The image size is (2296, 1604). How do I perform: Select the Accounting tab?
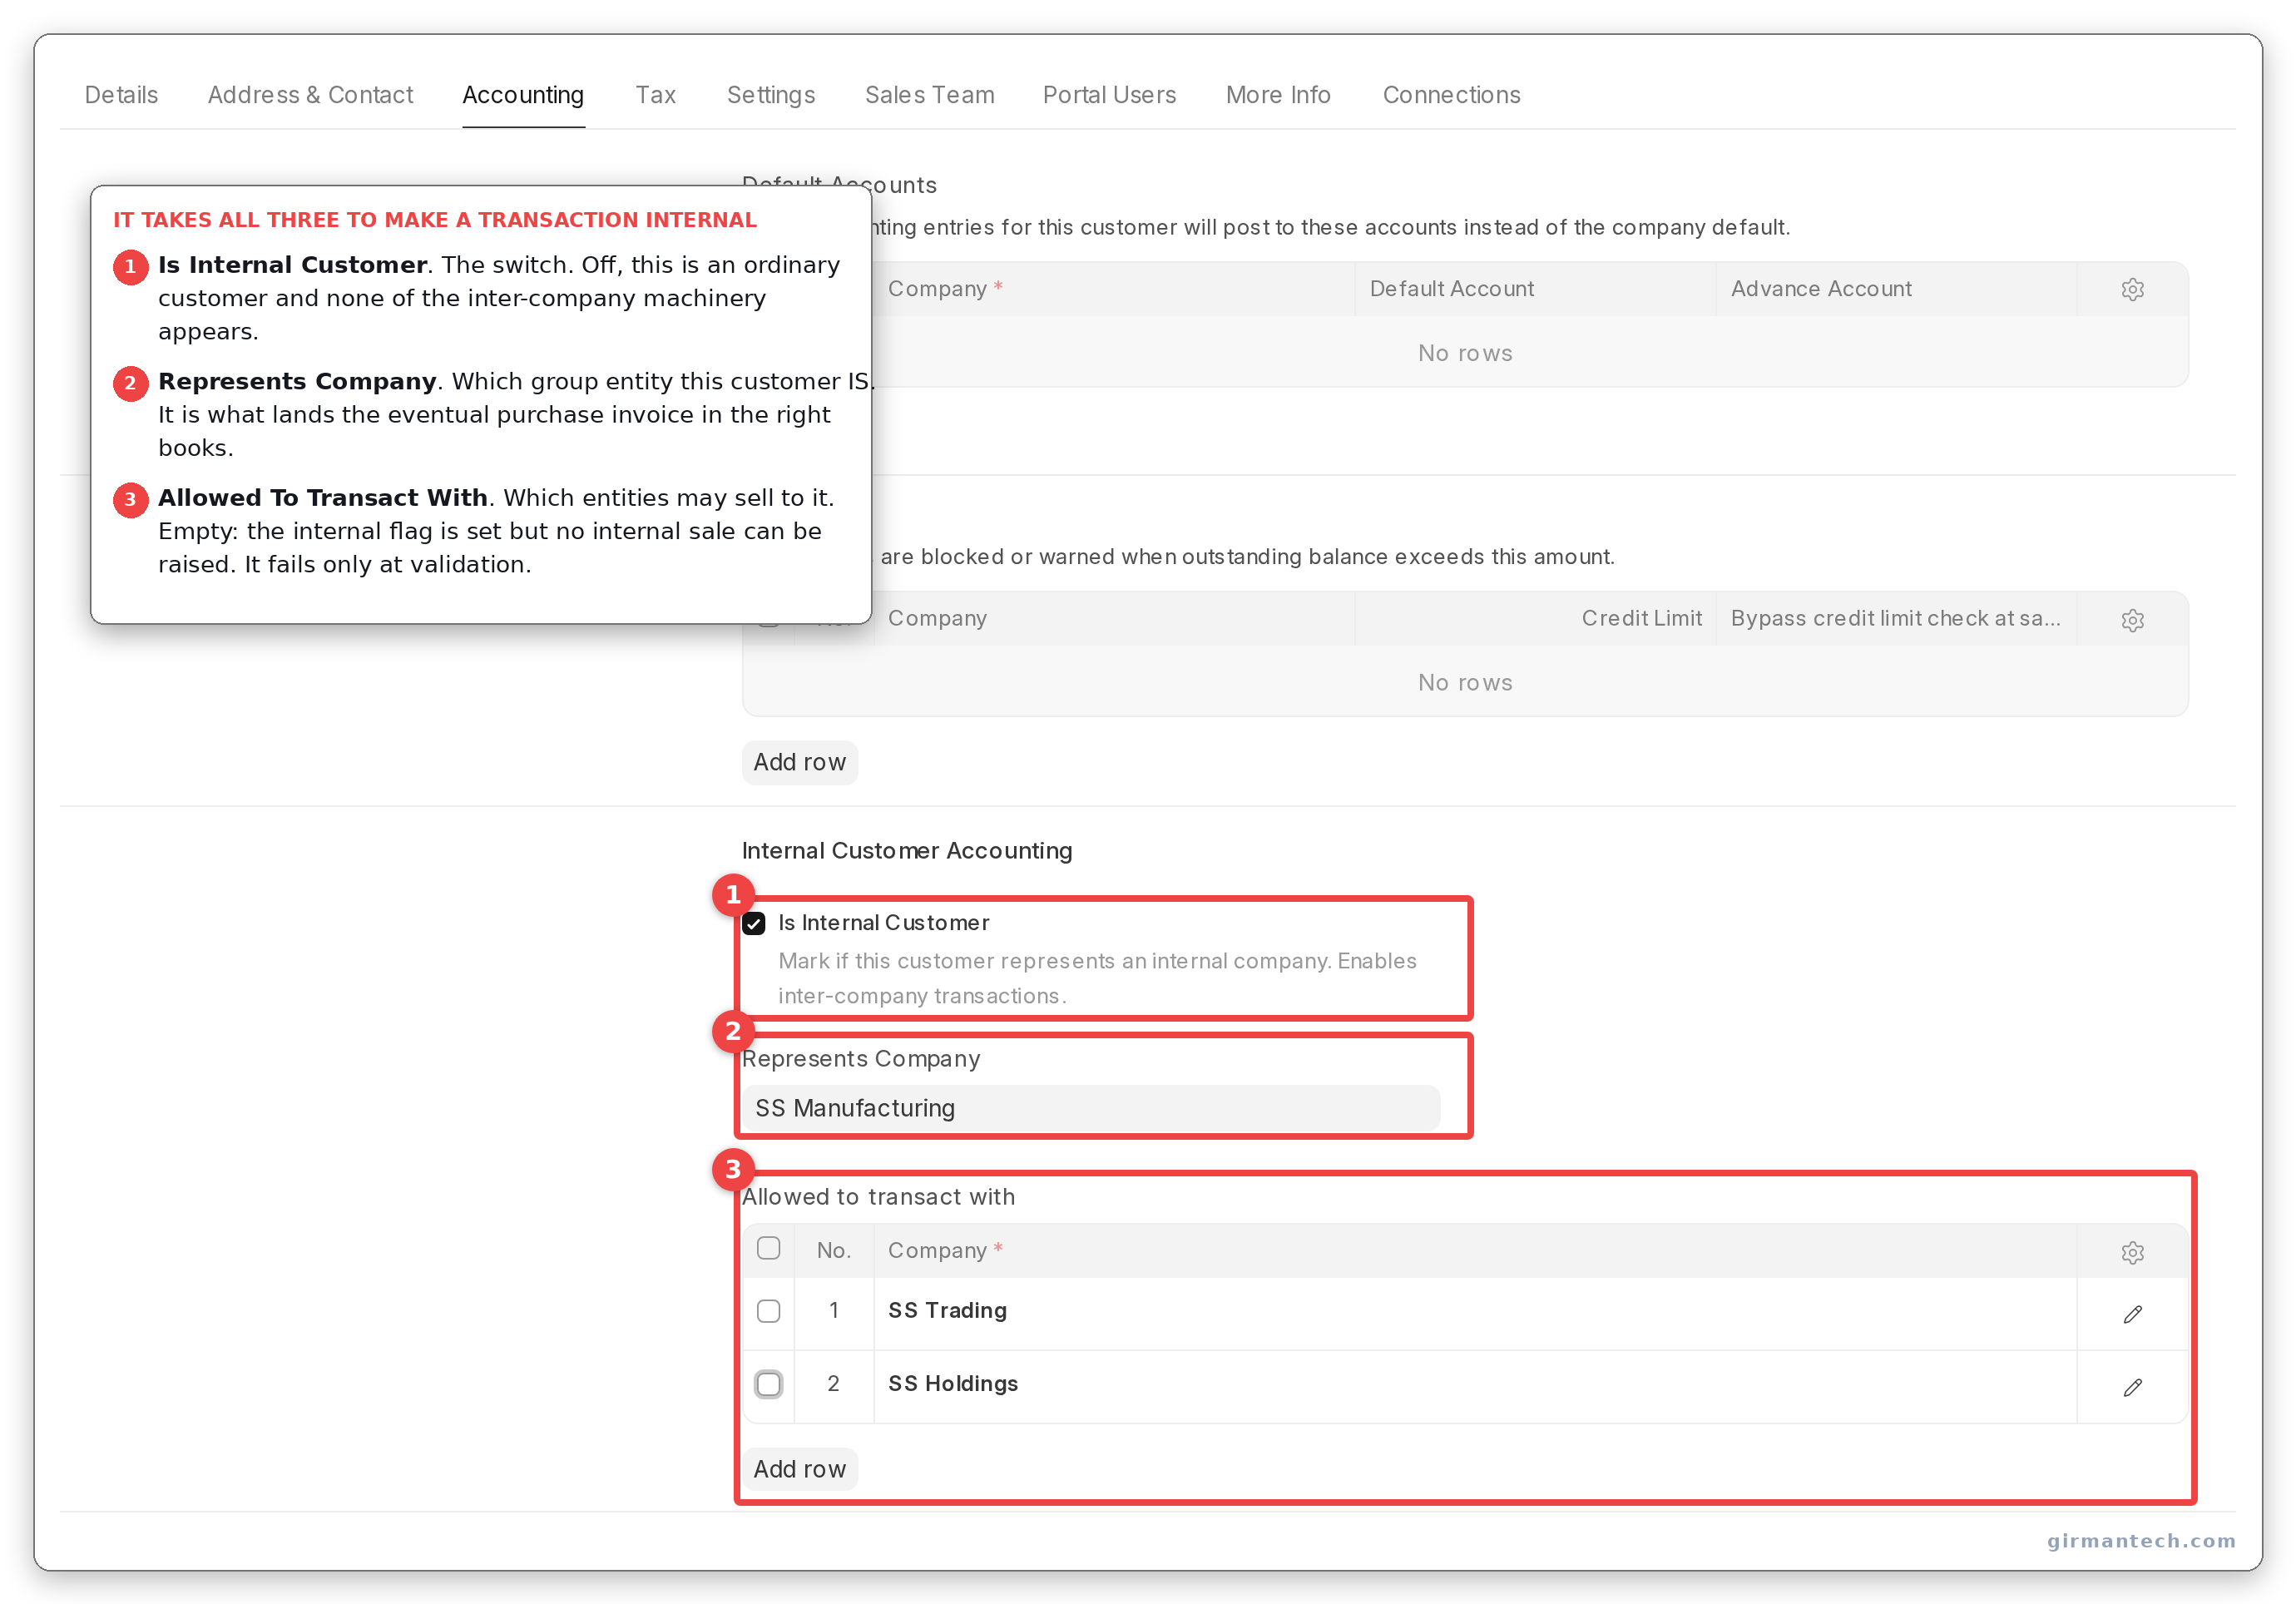pos(523,95)
